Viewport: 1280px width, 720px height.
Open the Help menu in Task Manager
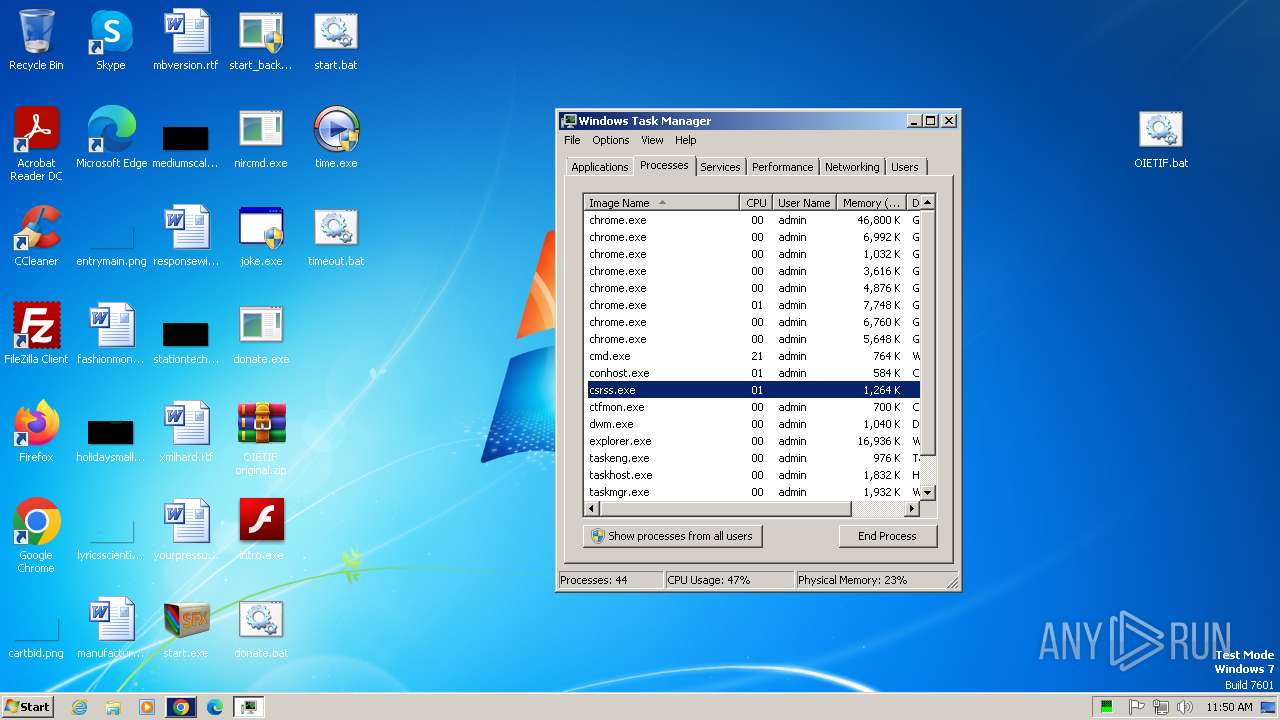point(685,140)
